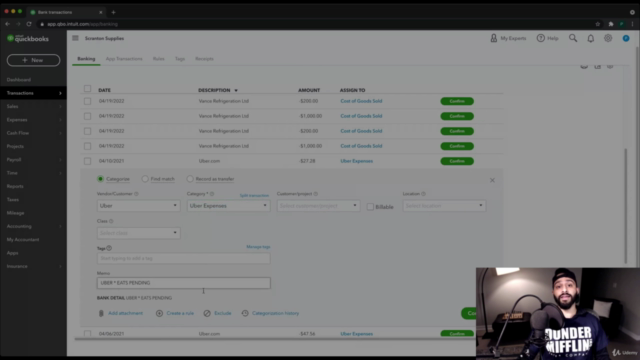Open the Select customer/project dropdown
This screenshot has width=640, height=360.
click(x=318, y=206)
